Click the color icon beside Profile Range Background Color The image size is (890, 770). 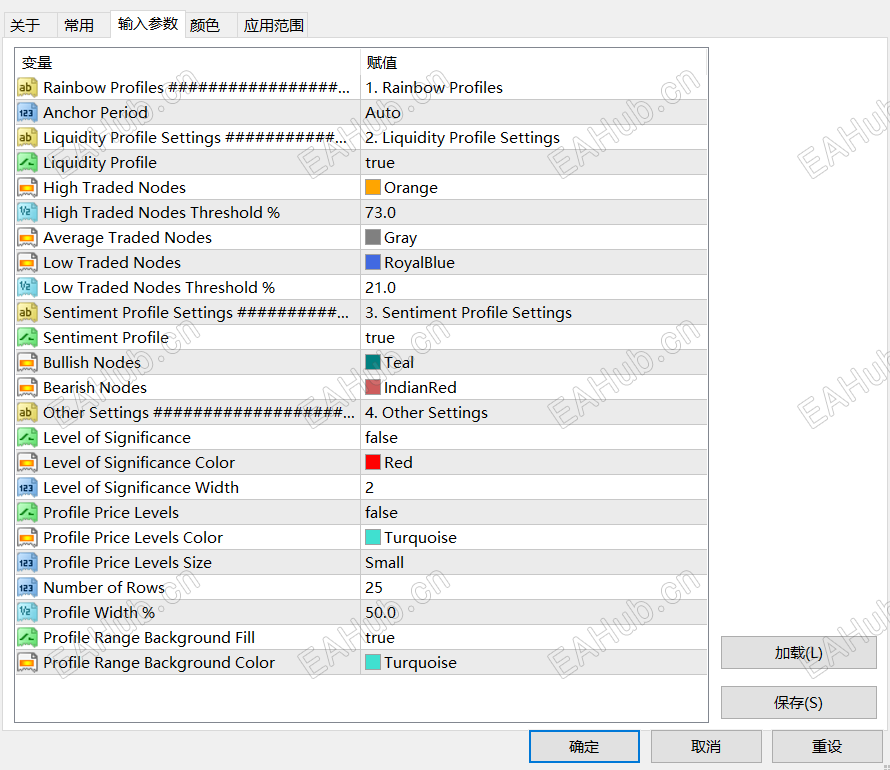coord(27,662)
